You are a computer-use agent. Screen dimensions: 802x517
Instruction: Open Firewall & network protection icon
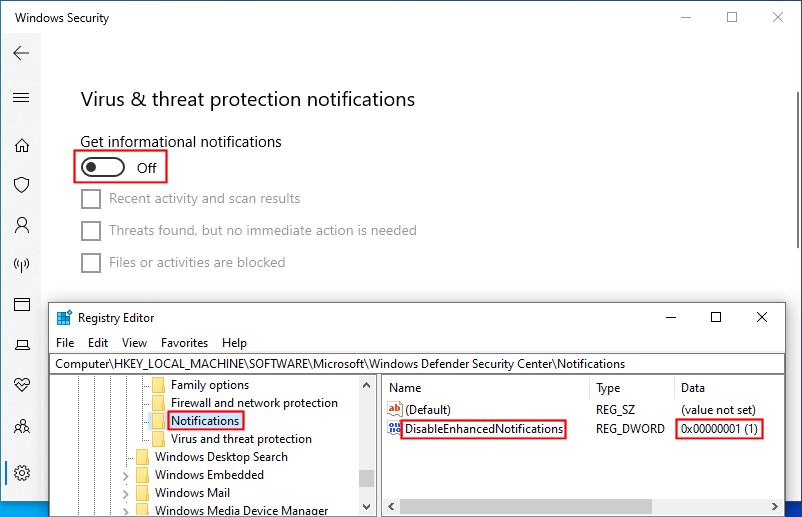pyautogui.click(x=21, y=265)
